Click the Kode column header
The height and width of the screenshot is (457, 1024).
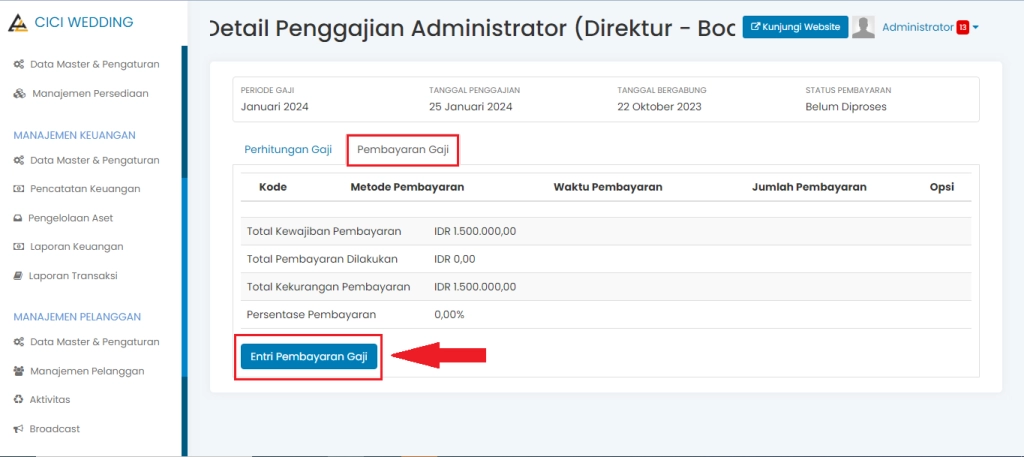point(273,187)
